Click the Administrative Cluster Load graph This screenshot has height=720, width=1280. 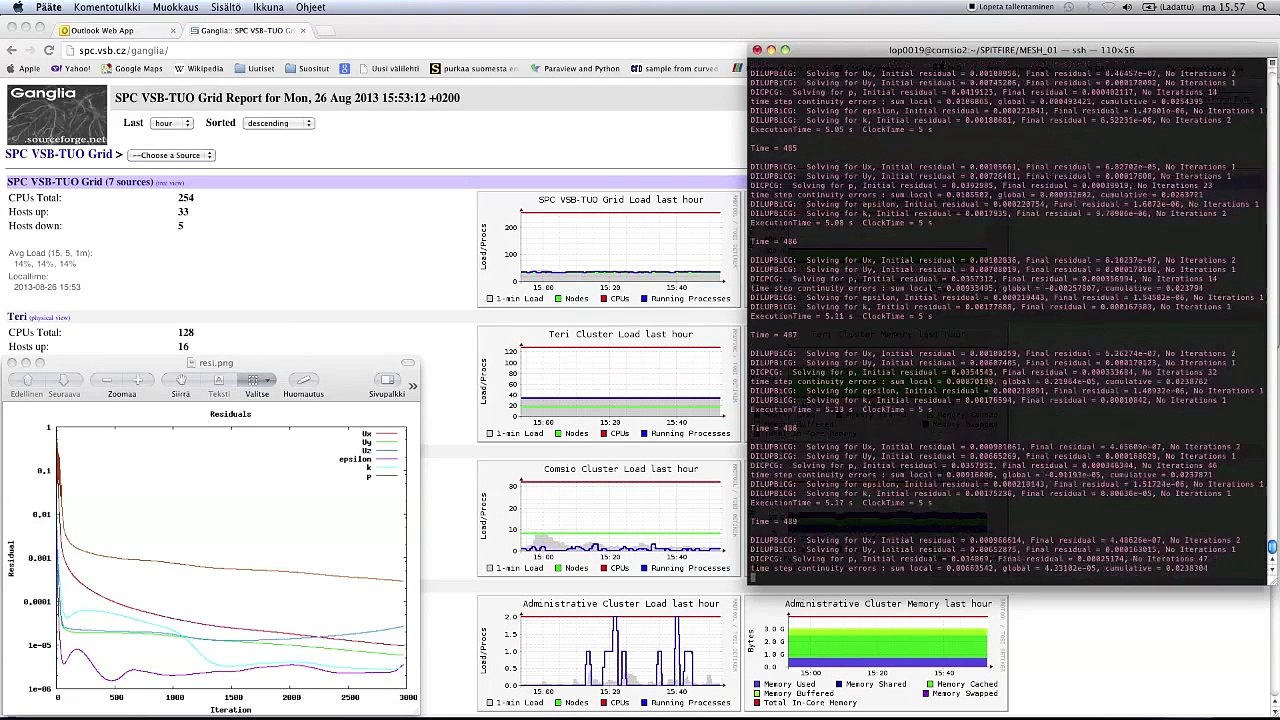click(x=609, y=653)
